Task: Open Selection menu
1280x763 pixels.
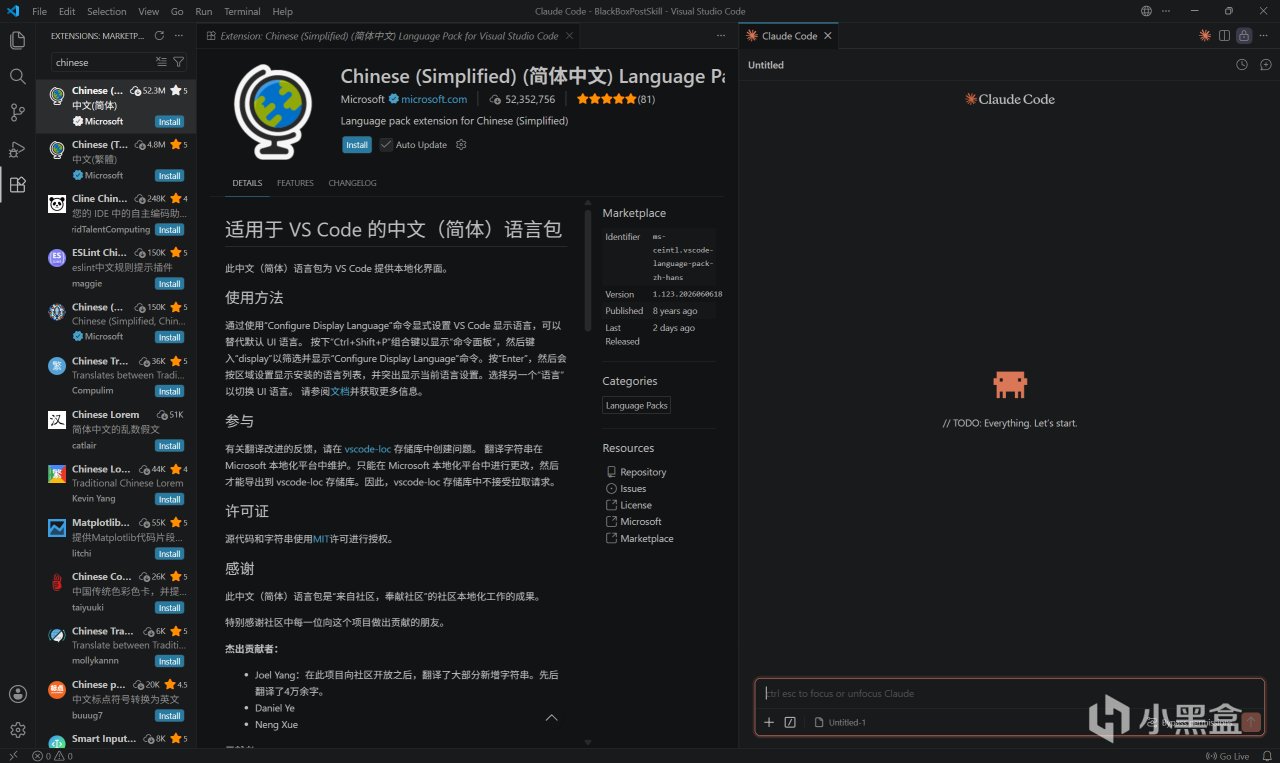Action: [x=106, y=11]
